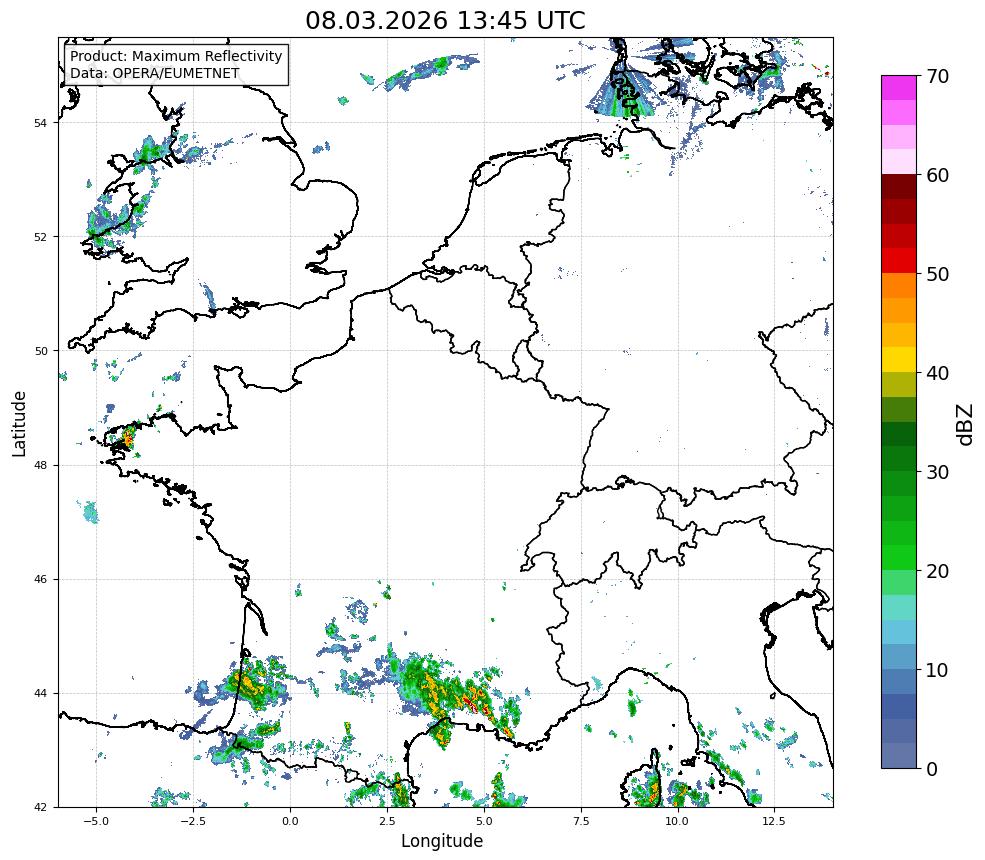The image size is (985, 860).
Task: Click the colorbar tick label 0
Action: [932, 769]
